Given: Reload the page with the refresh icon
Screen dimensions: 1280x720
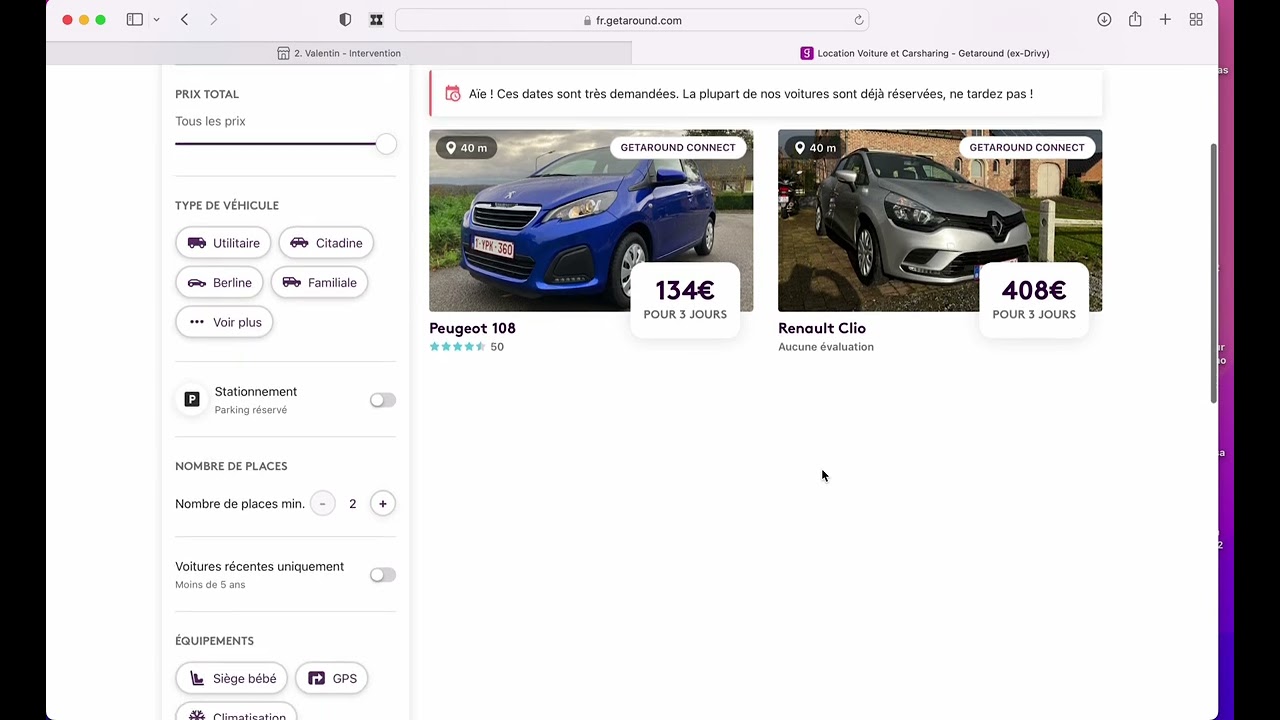Looking at the screenshot, I should point(858,20).
